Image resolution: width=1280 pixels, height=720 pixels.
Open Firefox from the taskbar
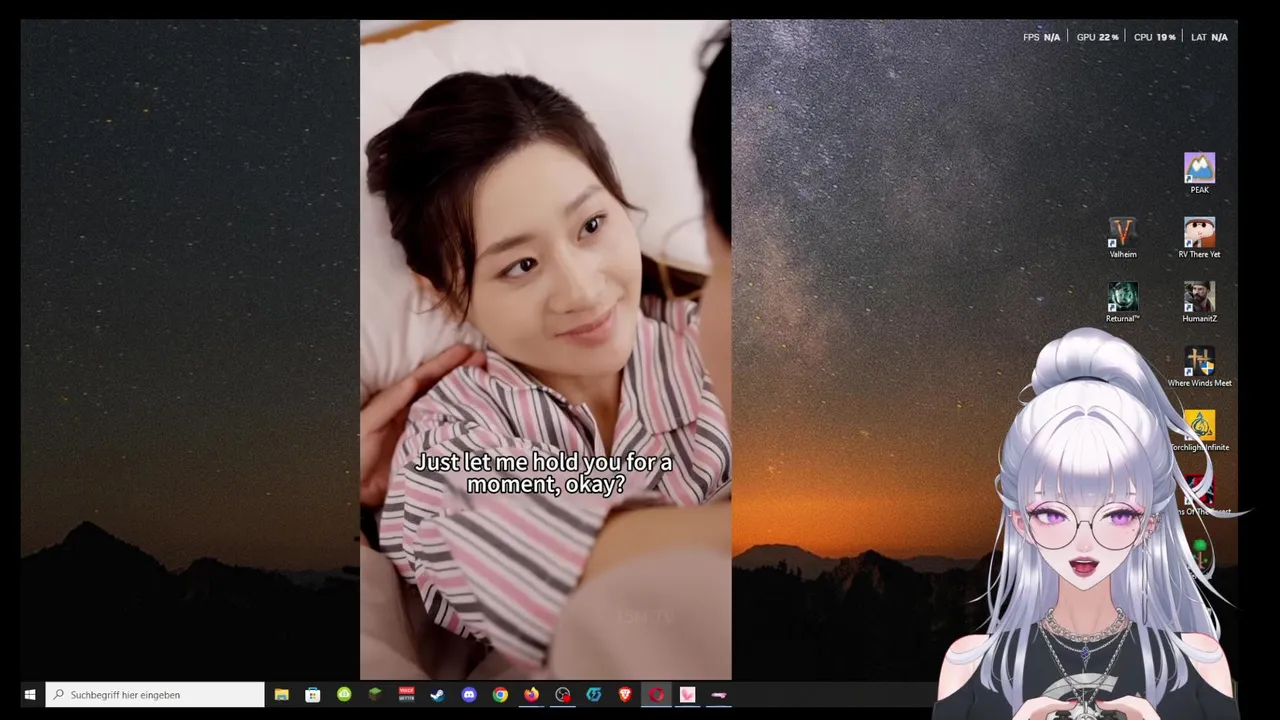531,694
